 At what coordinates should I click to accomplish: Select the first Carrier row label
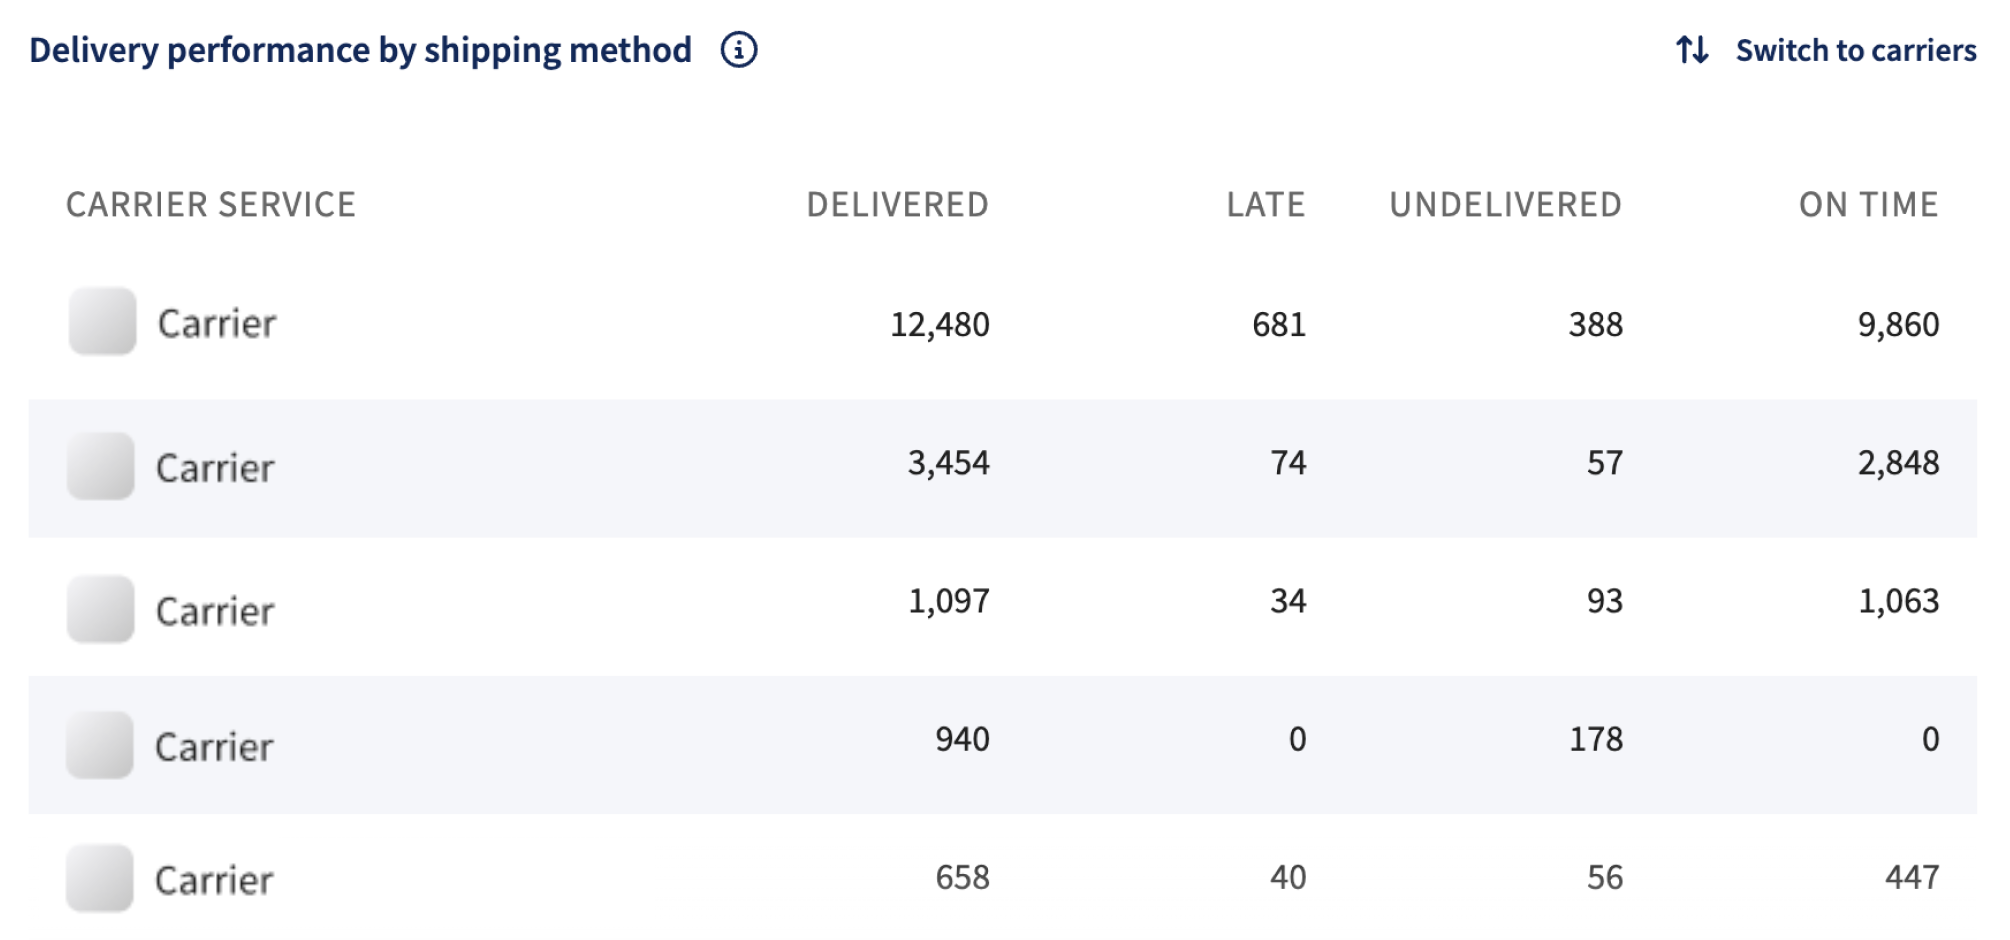218,322
